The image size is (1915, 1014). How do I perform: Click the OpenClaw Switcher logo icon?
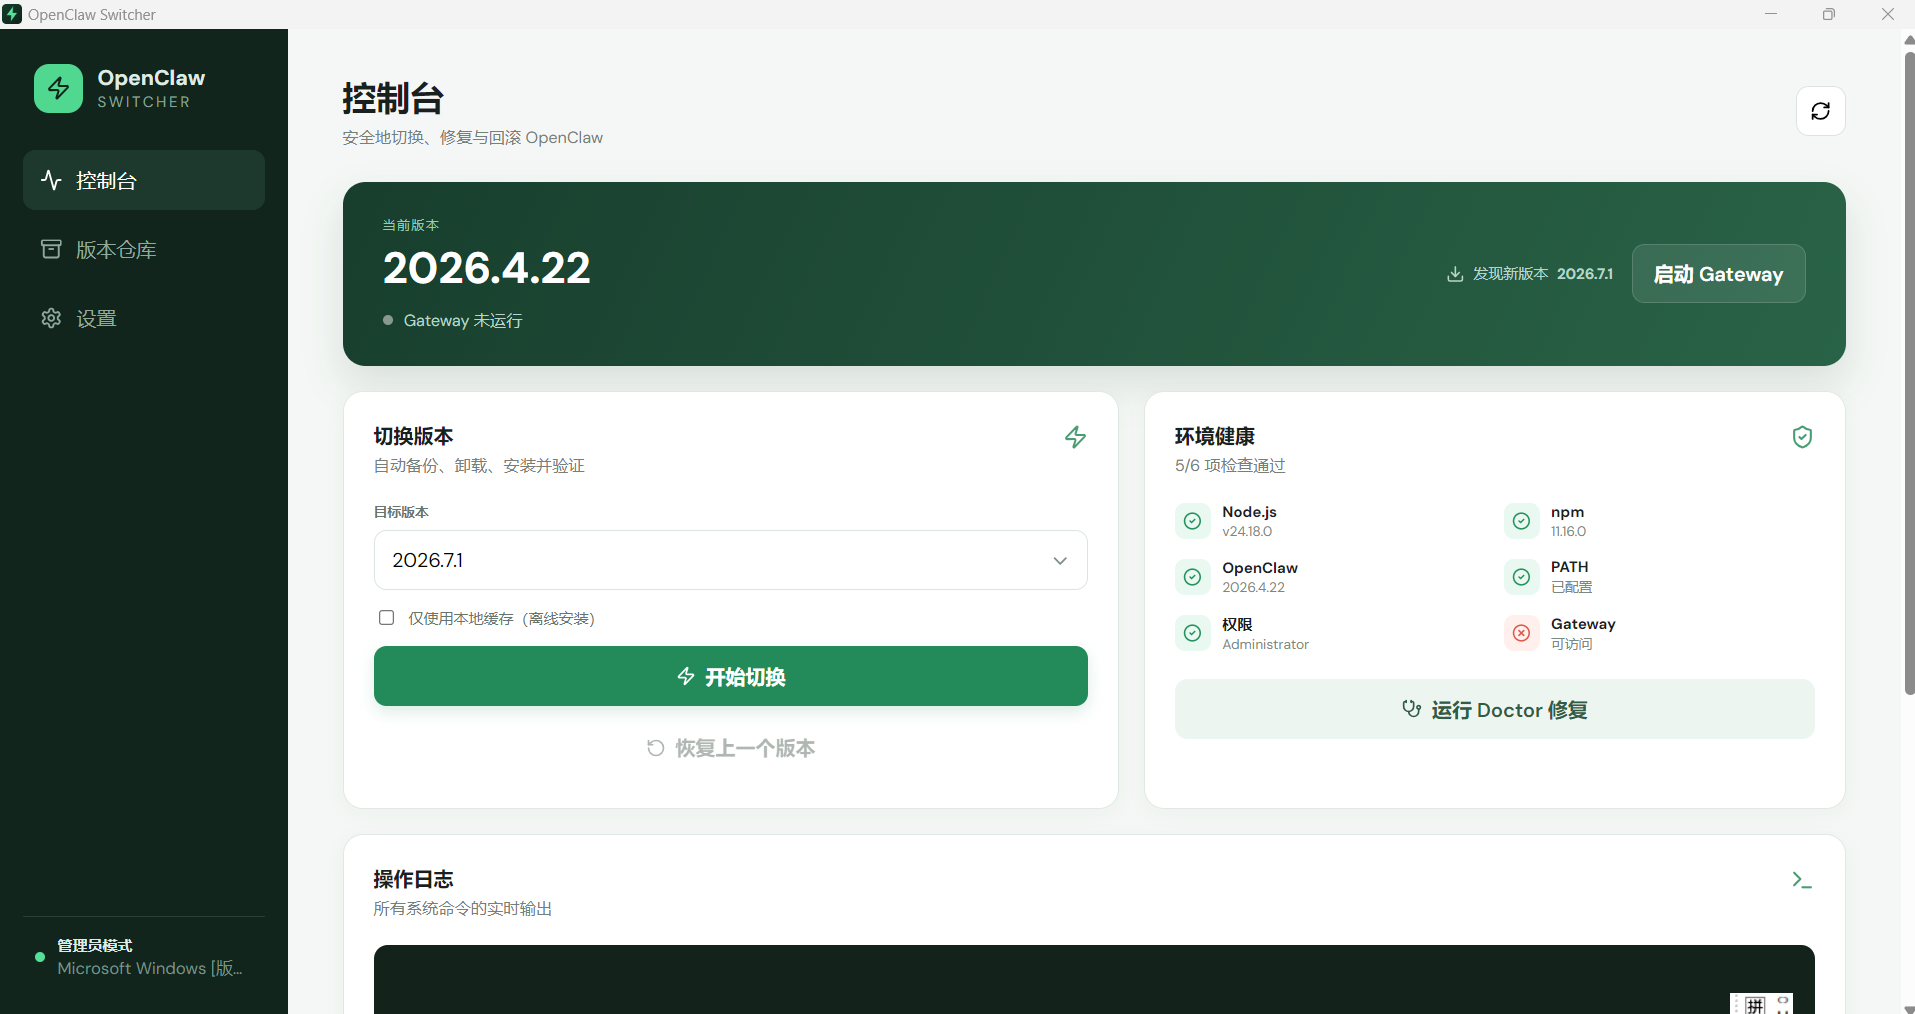point(58,89)
